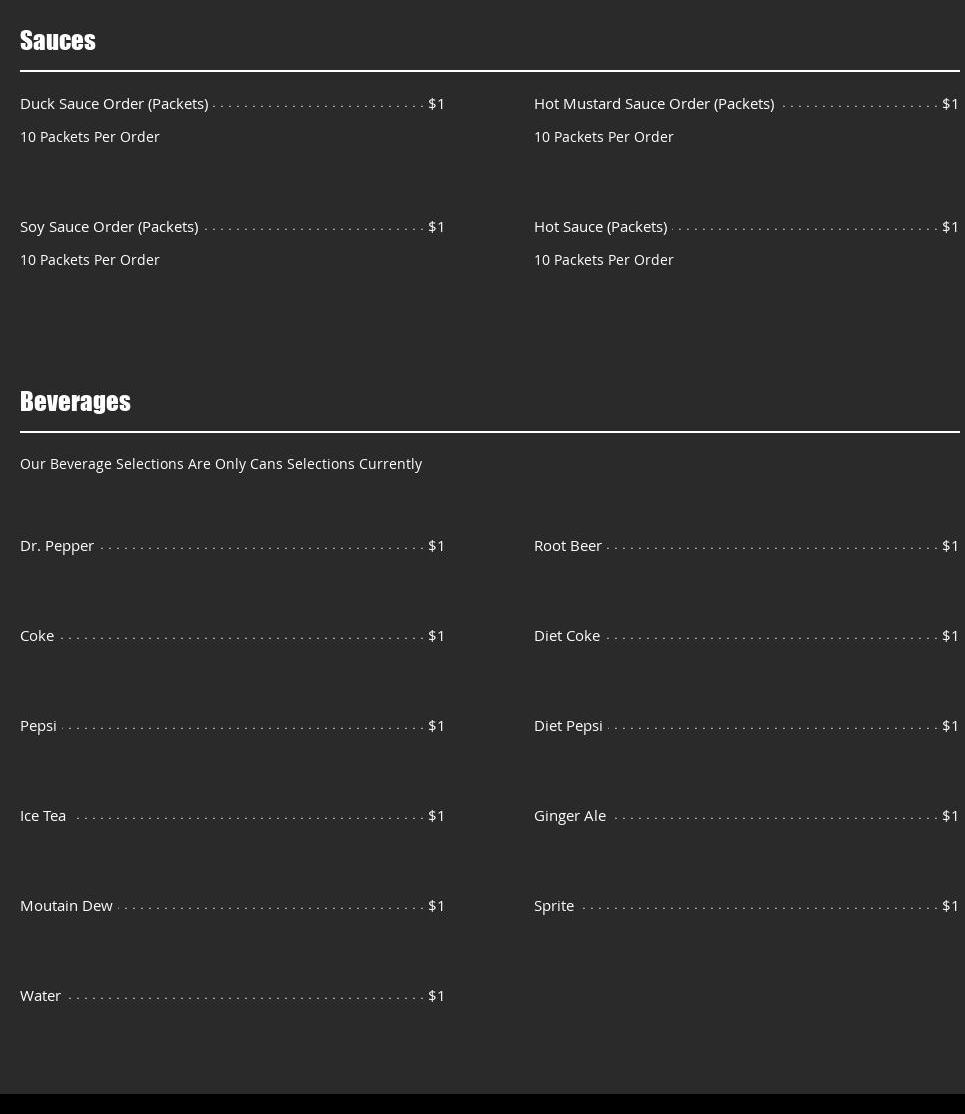Pick Sprite from the beverages list

[554, 906]
